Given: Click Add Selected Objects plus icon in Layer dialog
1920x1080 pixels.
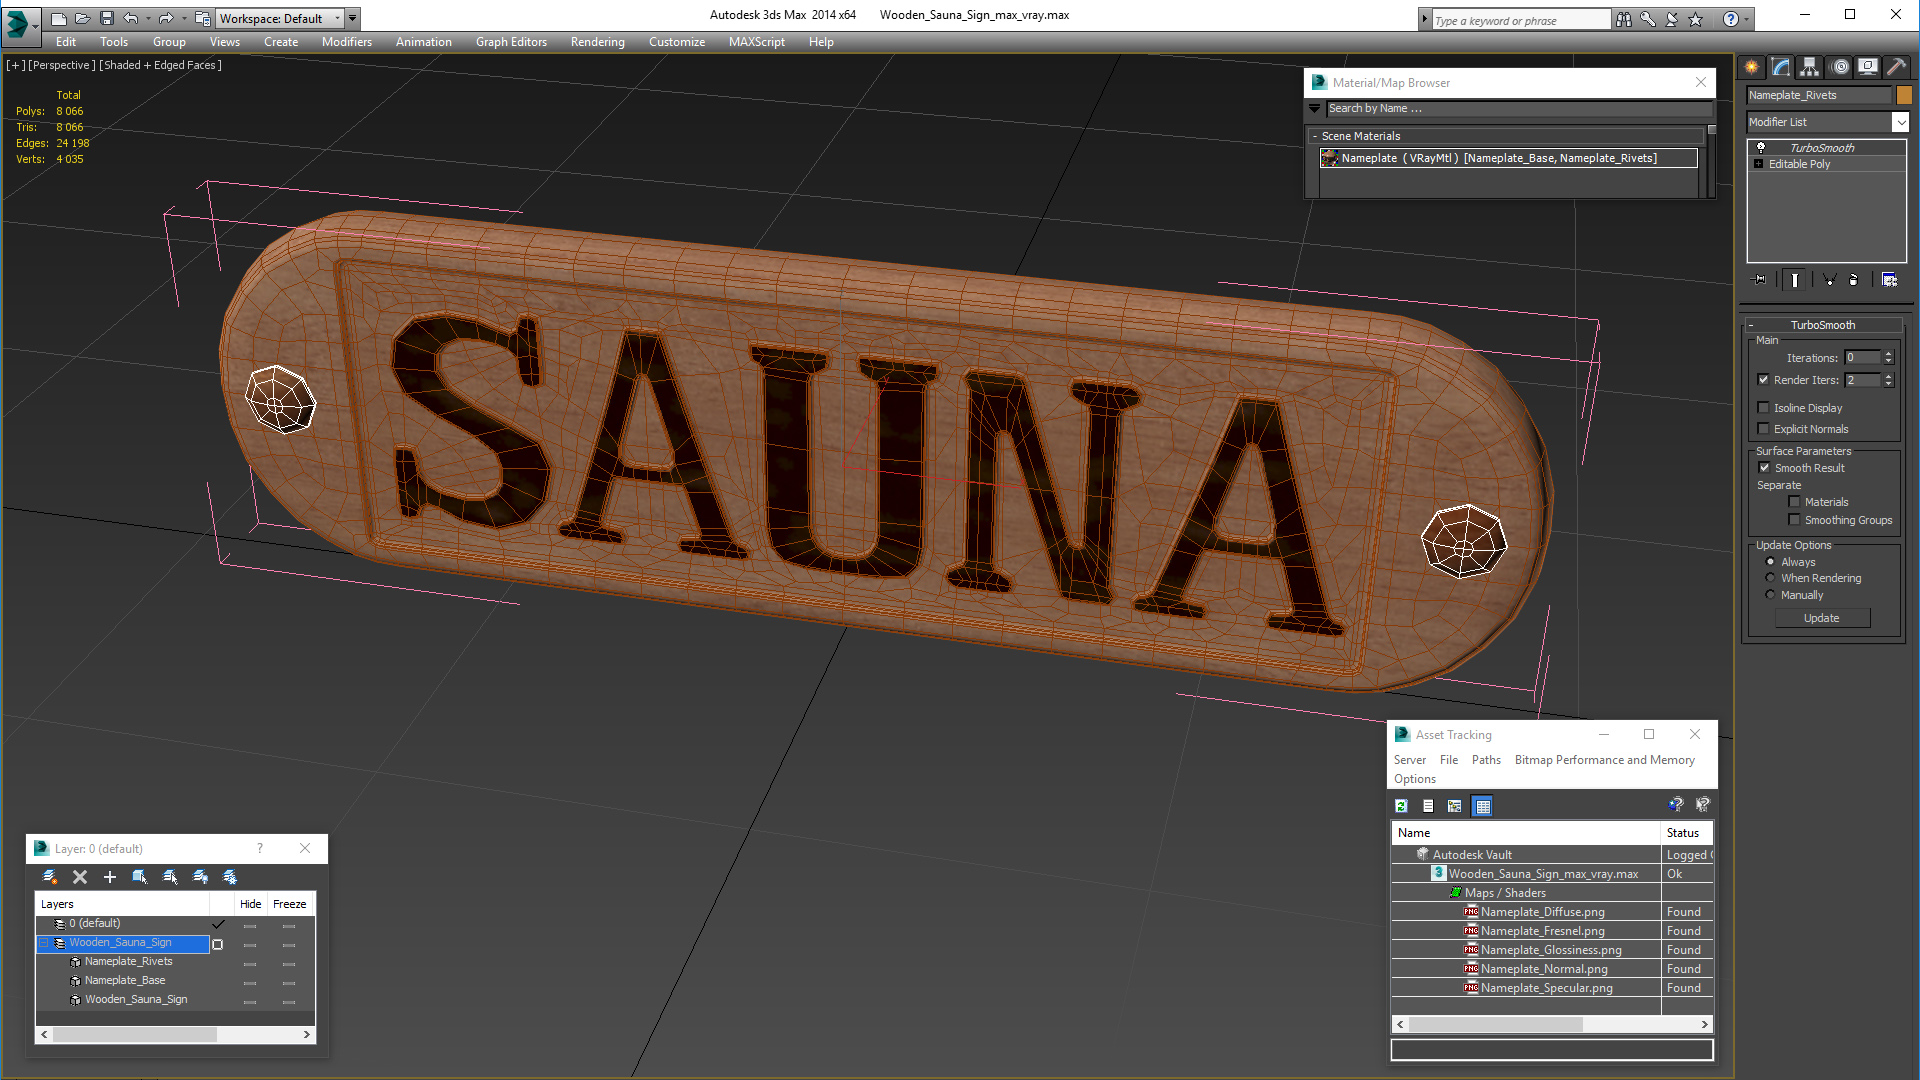Looking at the screenshot, I should point(110,877).
